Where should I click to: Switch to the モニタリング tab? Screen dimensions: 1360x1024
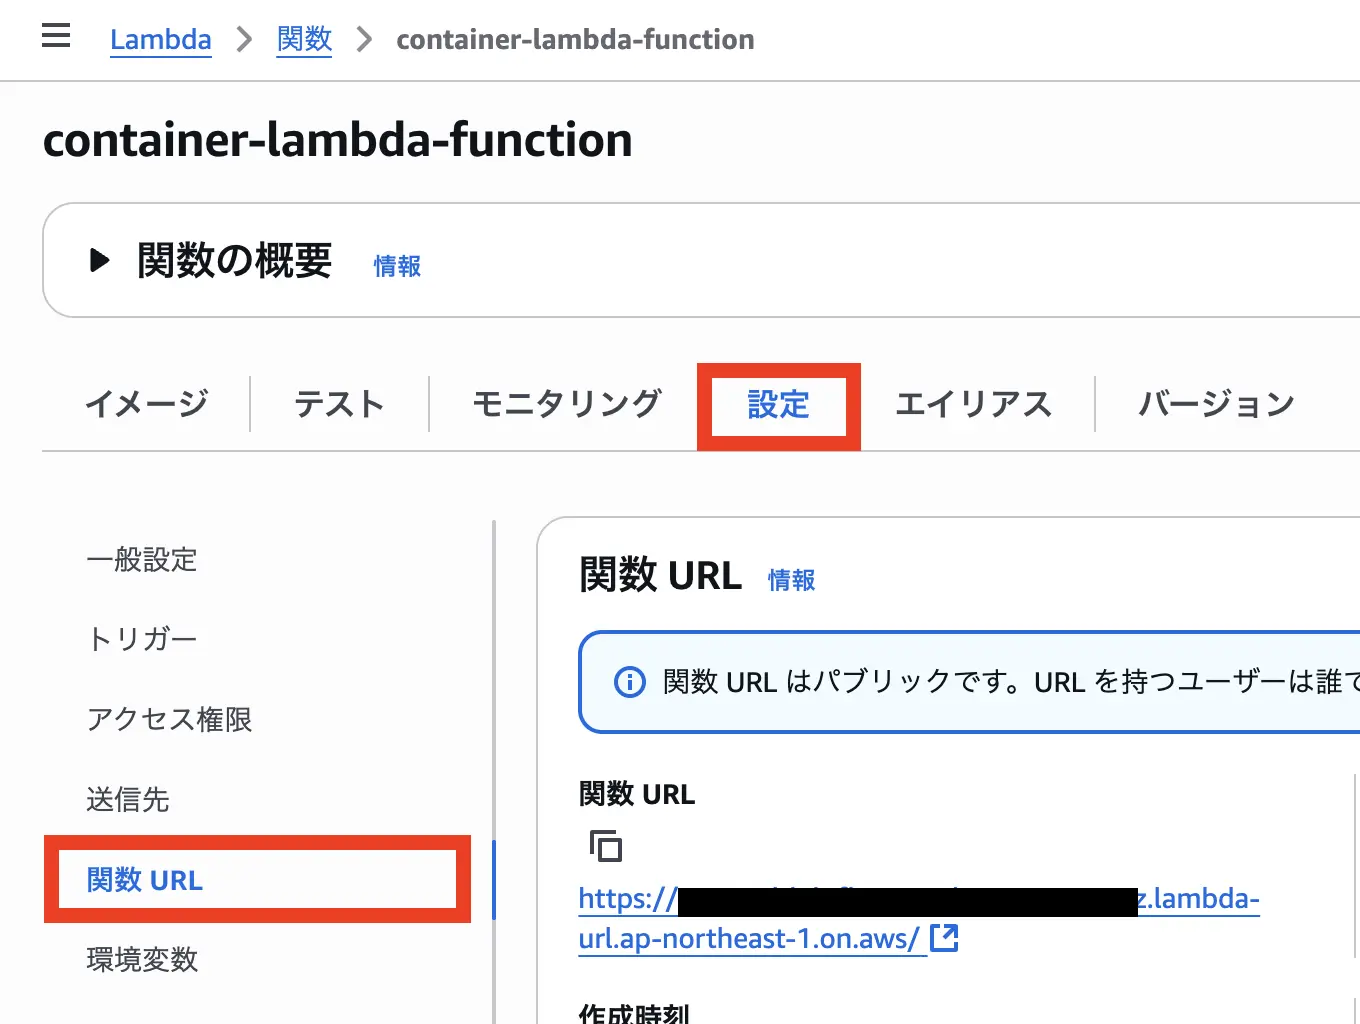[x=566, y=405]
